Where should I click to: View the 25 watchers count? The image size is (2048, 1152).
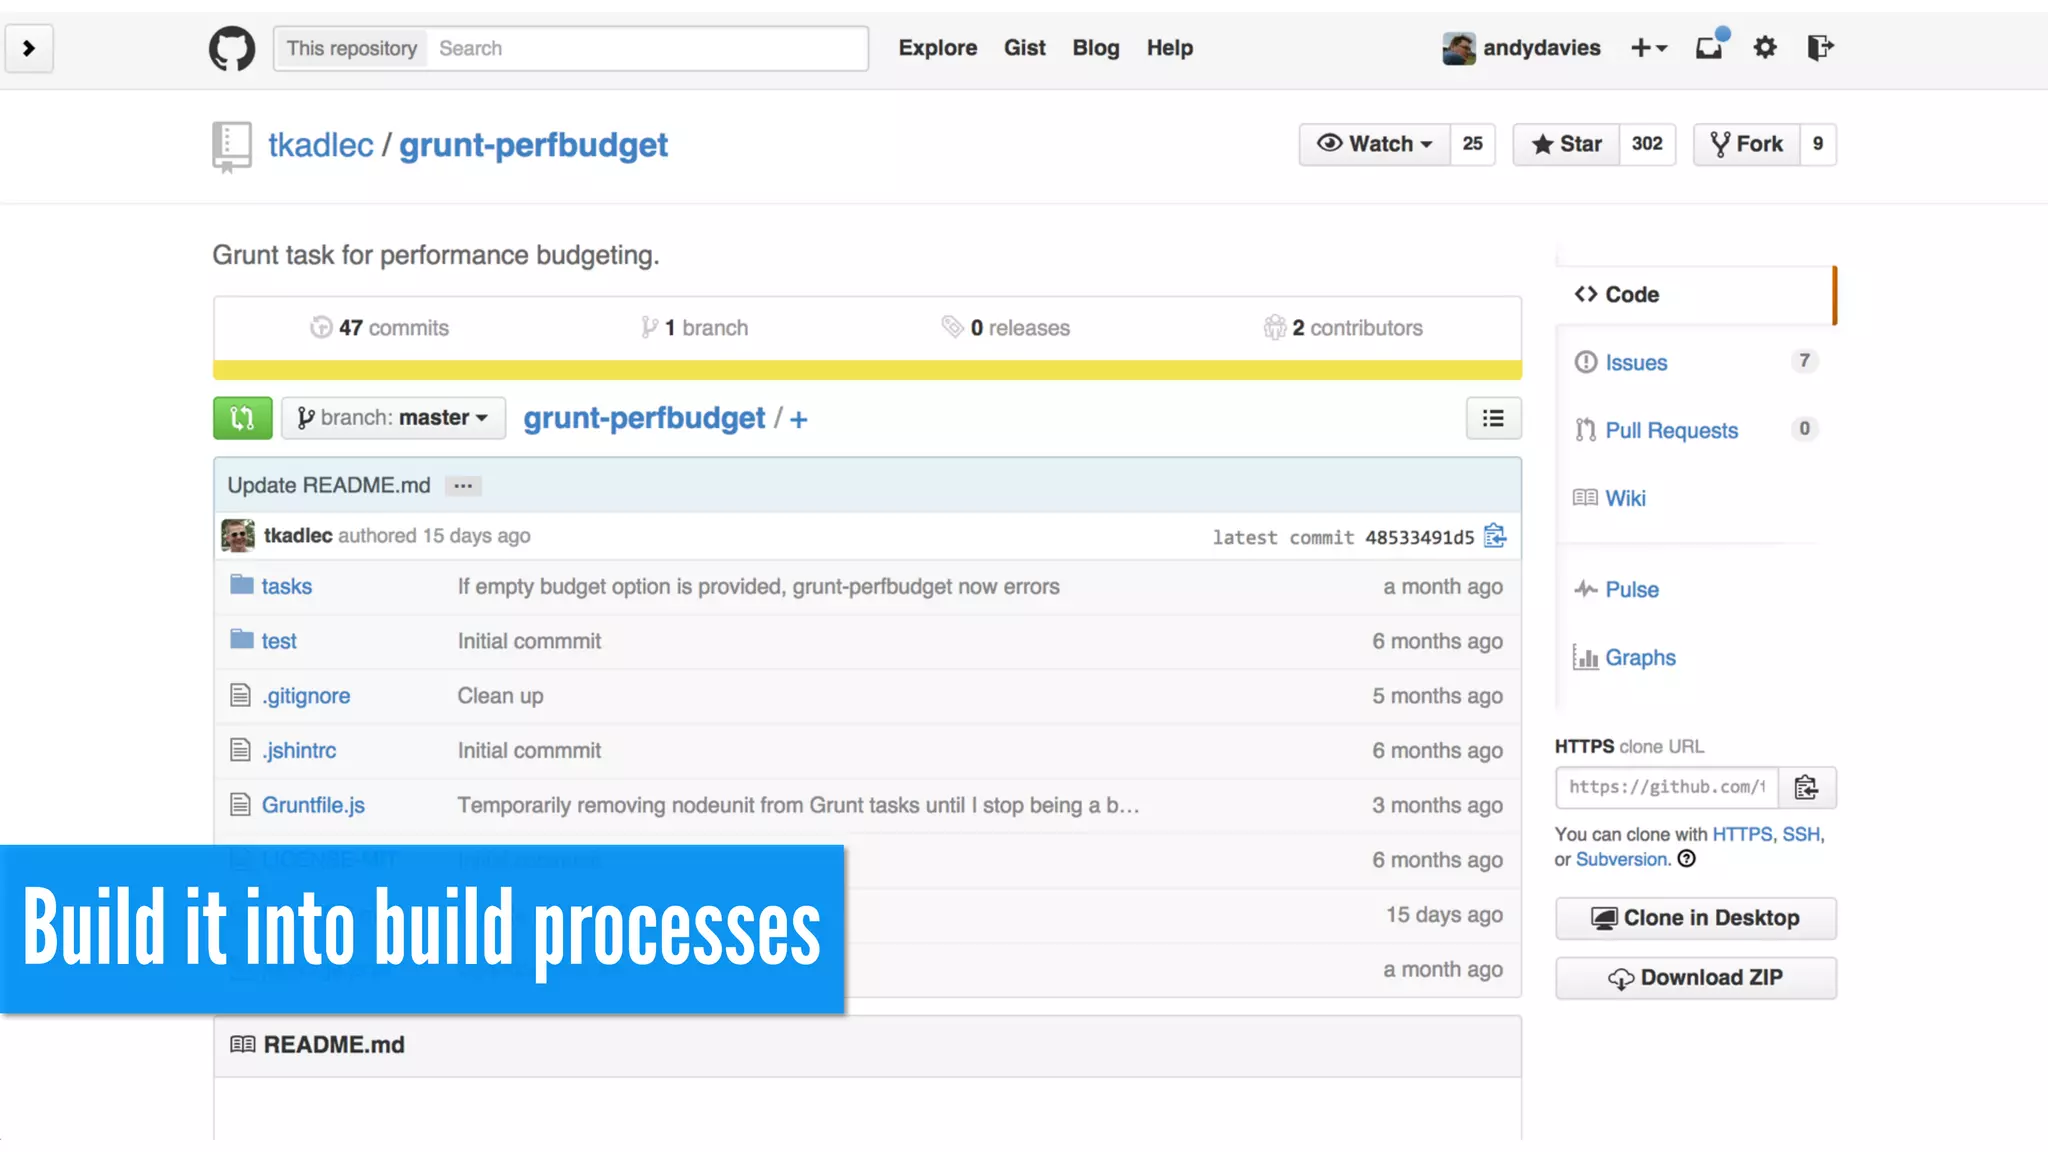(x=1472, y=144)
